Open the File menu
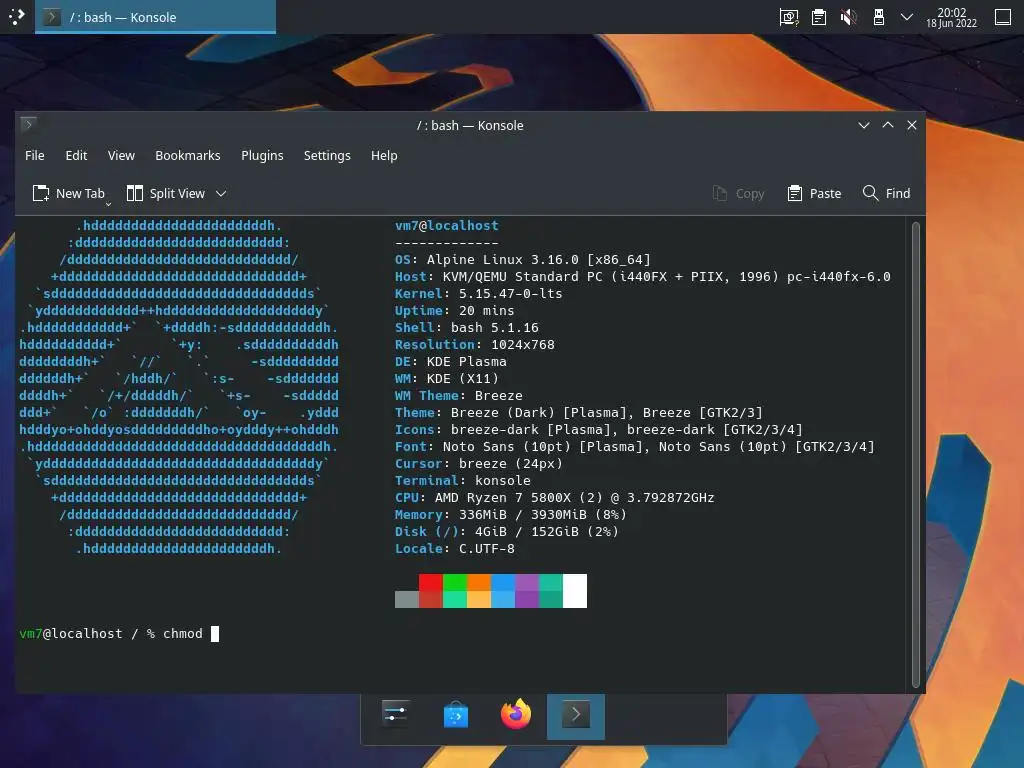 tap(35, 155)
